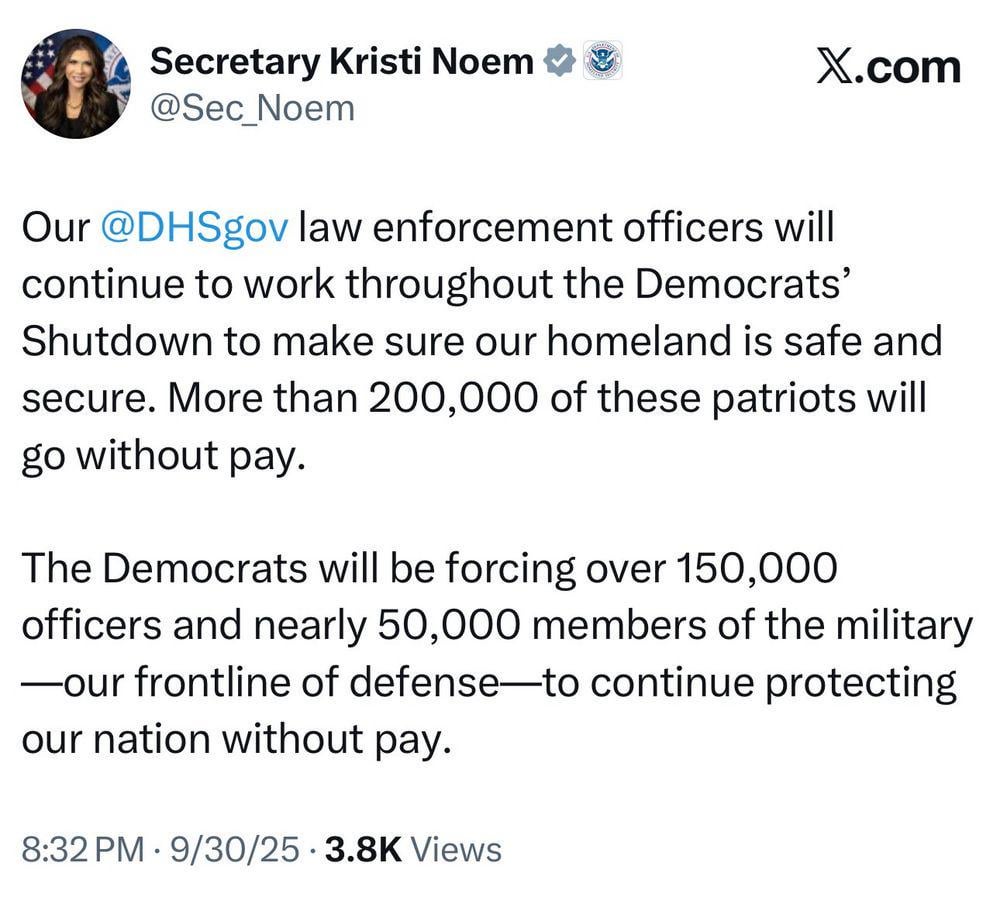Image resolution: width=1000 pixels, height=905 pixels.
Task: Open Secretary Kristi Noem's profile picture
Action: [x=76, y=83]
